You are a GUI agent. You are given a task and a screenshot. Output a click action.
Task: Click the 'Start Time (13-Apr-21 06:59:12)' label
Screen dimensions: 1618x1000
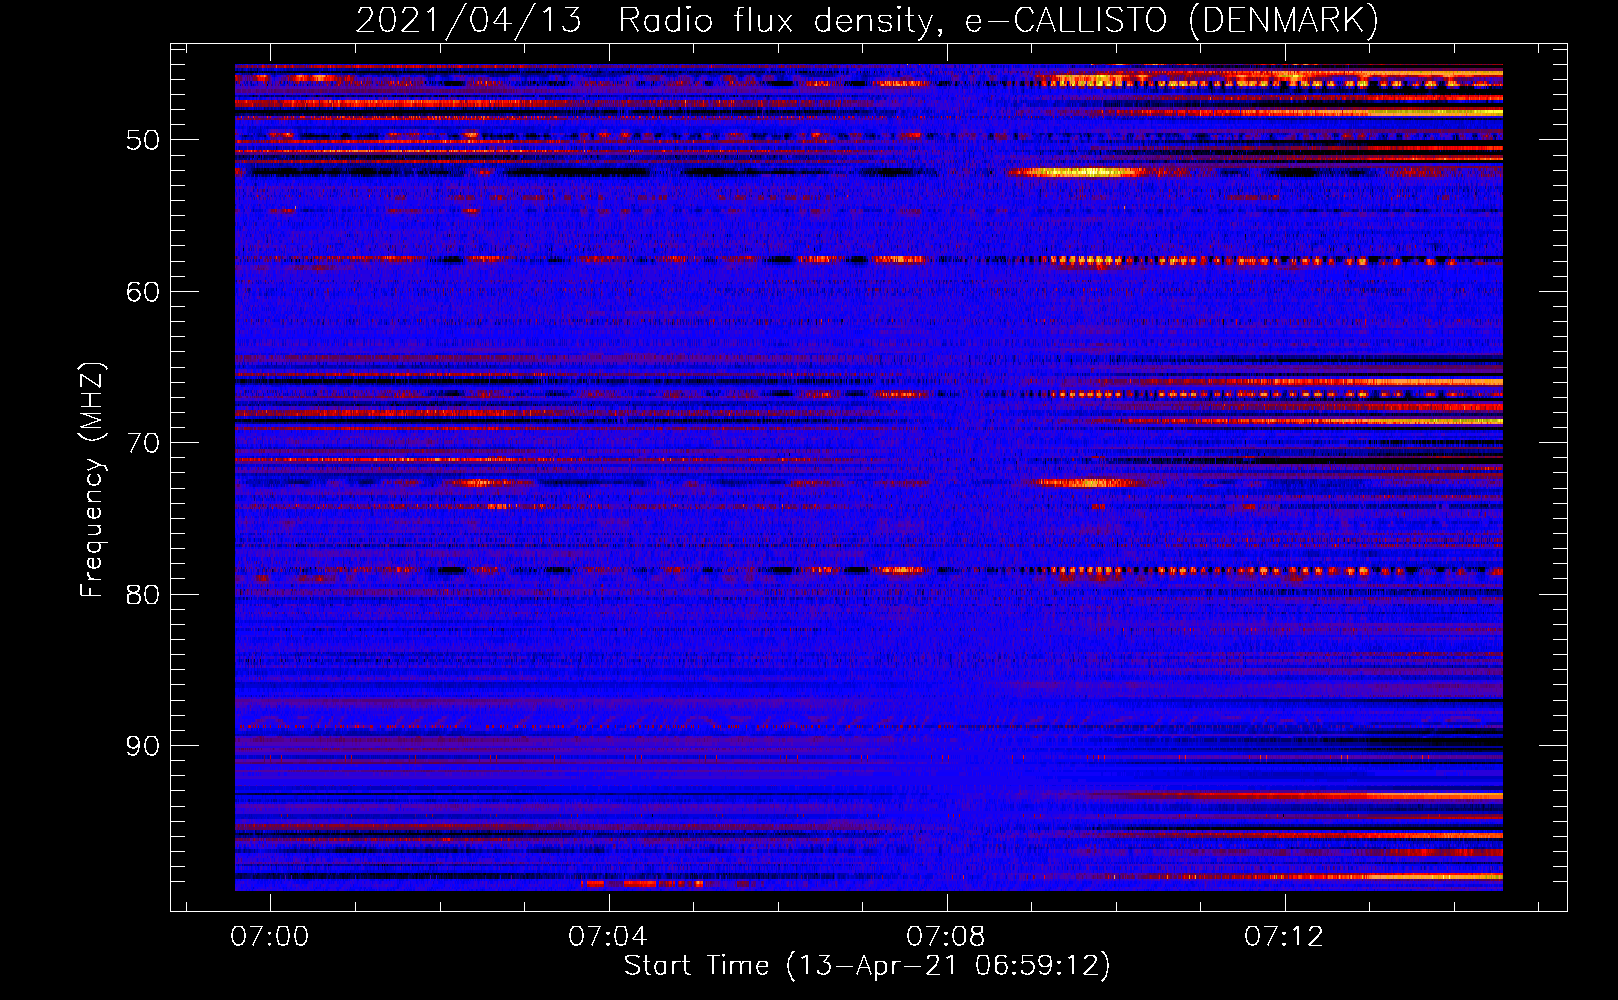pos(867,966)
